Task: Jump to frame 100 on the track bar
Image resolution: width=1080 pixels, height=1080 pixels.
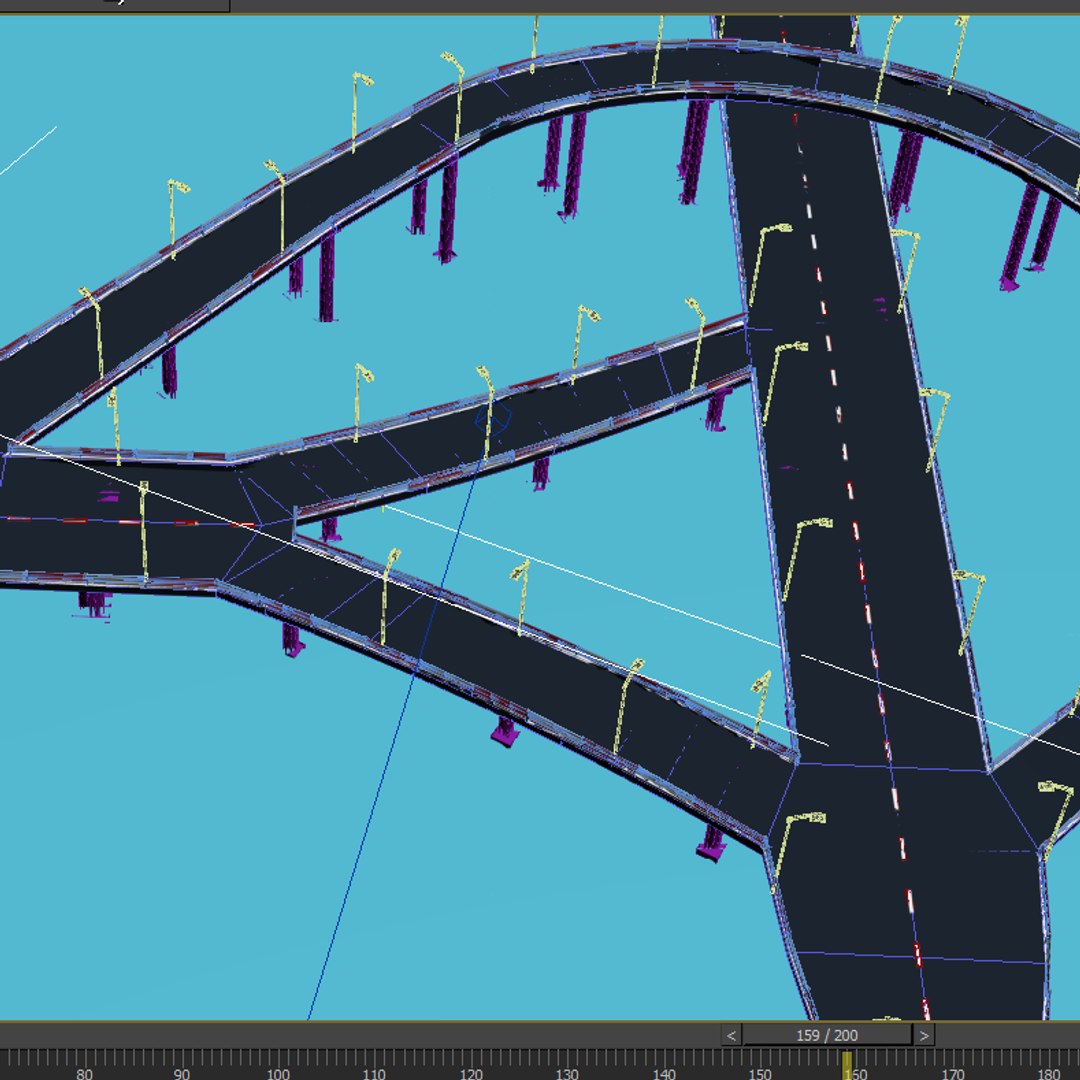Action: tap(278, 1073)
